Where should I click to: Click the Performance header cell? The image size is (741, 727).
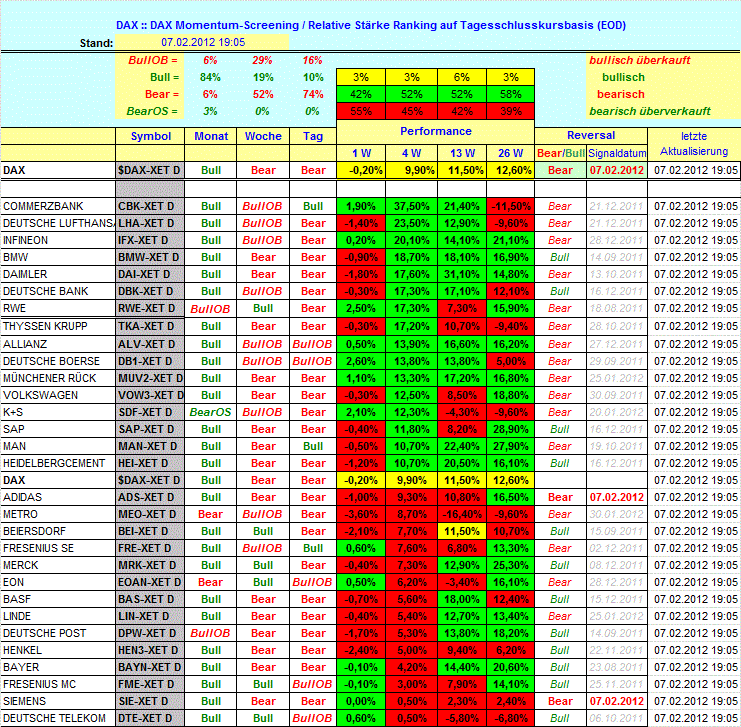pyautogui.click(x=435, y=131)
